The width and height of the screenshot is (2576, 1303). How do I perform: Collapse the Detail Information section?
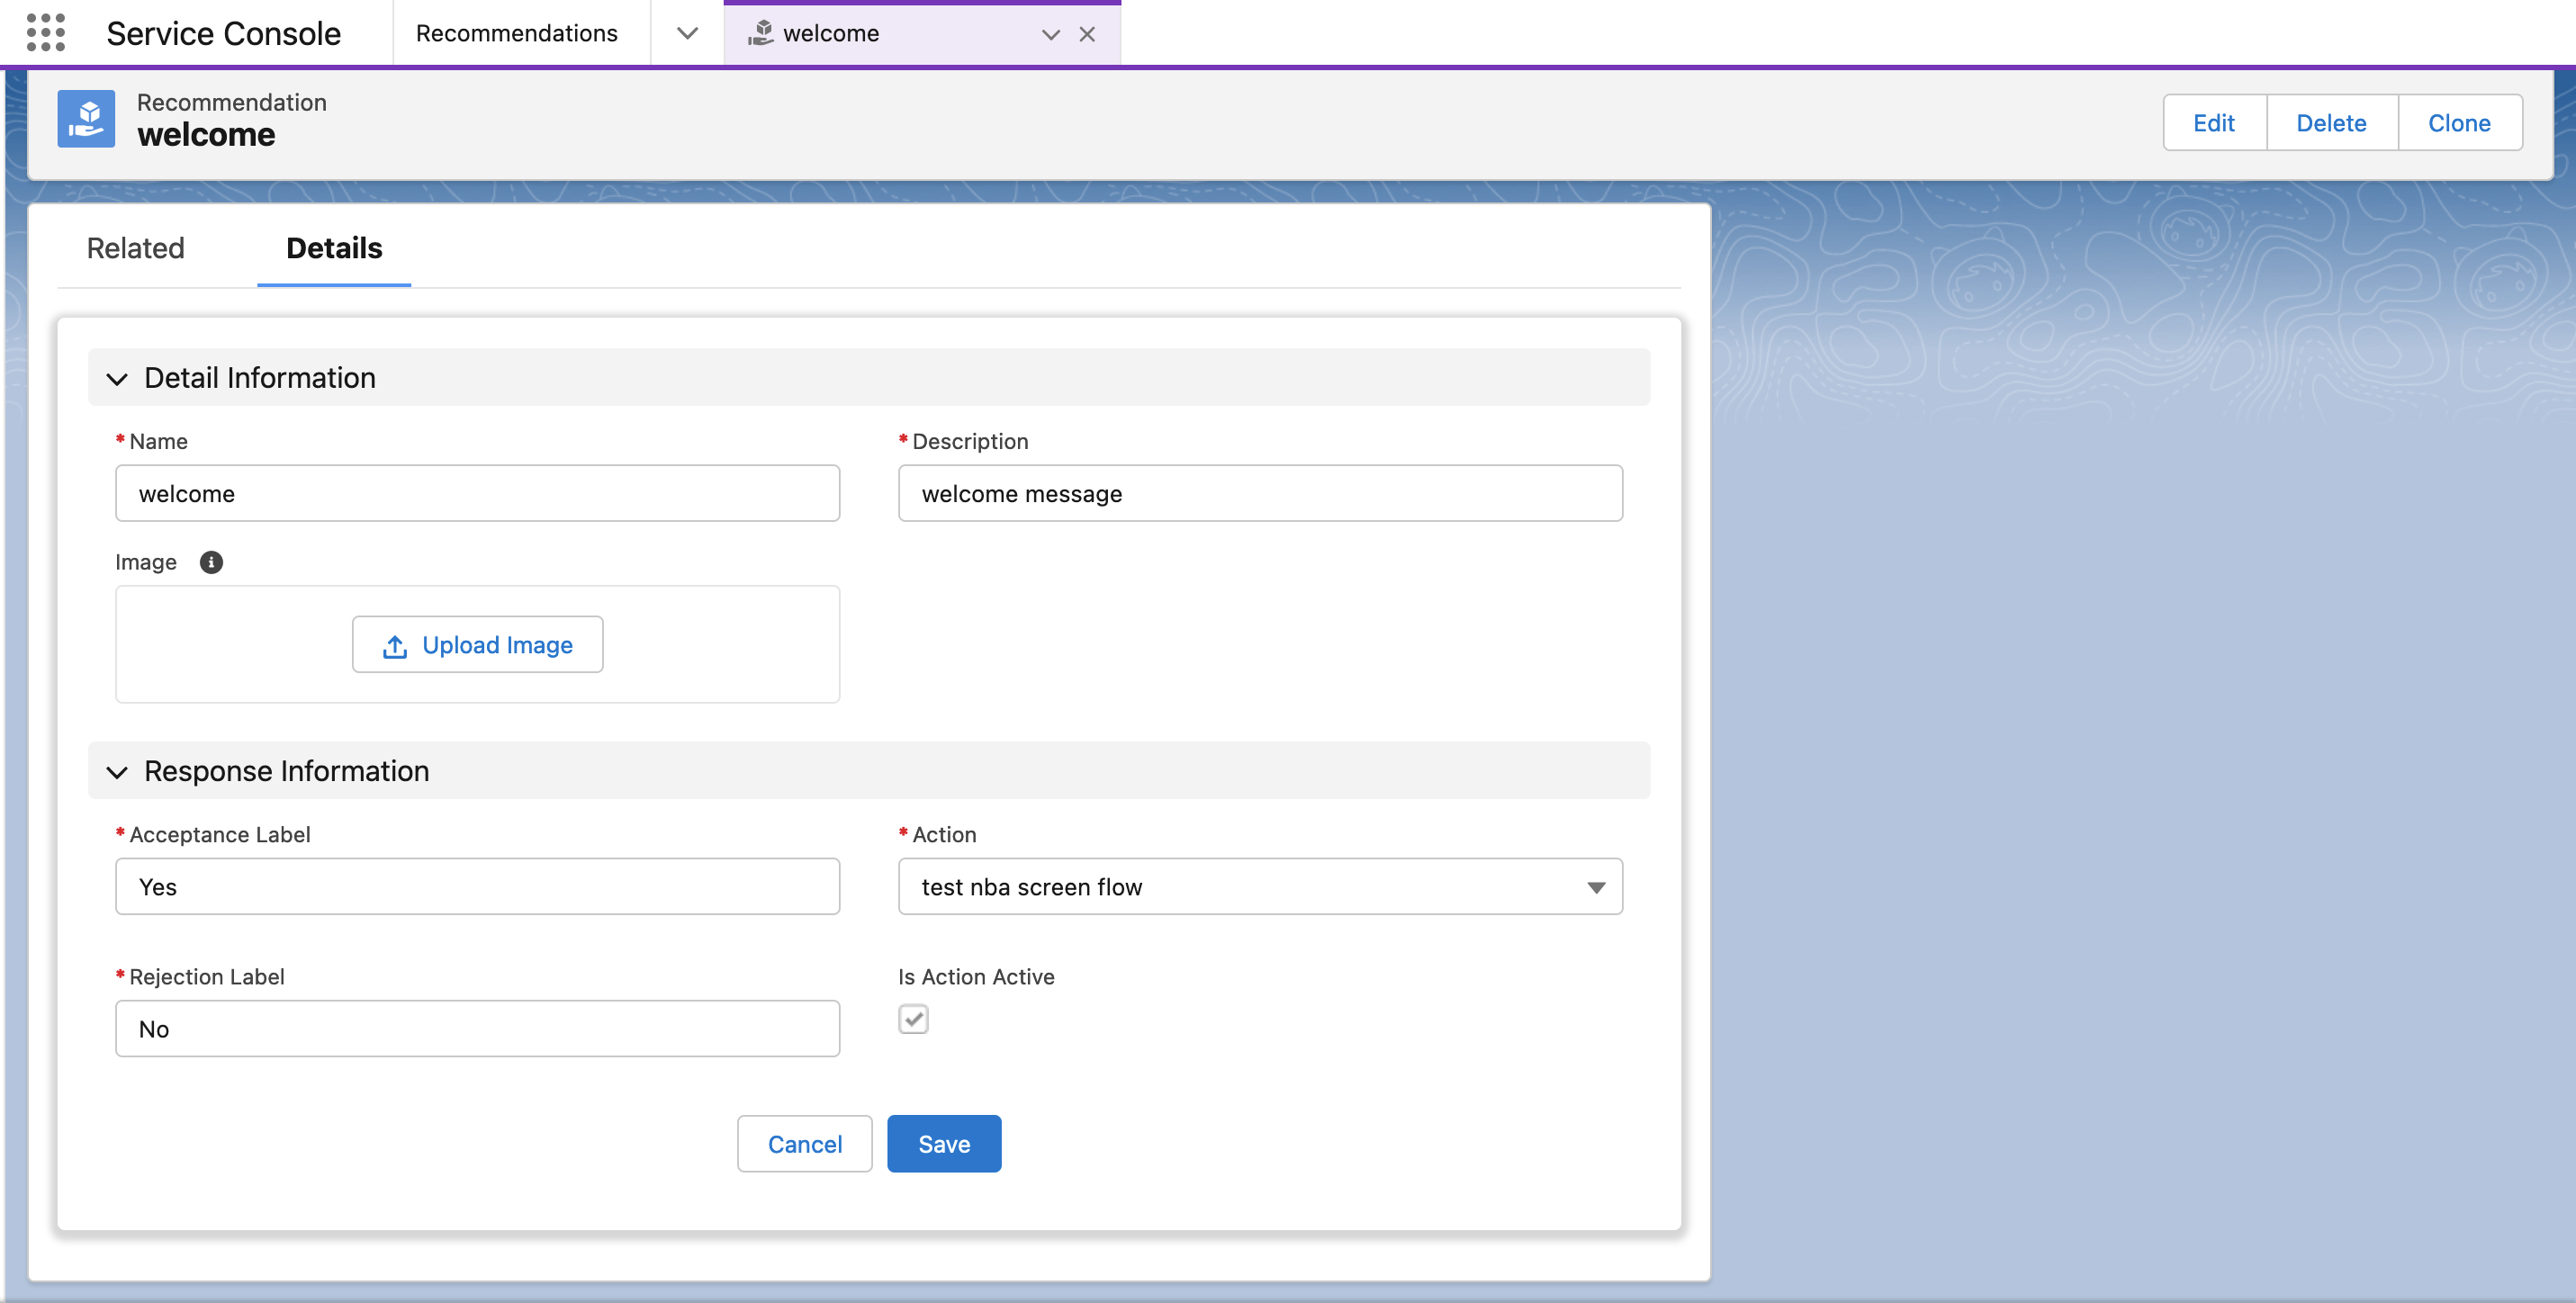click(x=117, y=379)
